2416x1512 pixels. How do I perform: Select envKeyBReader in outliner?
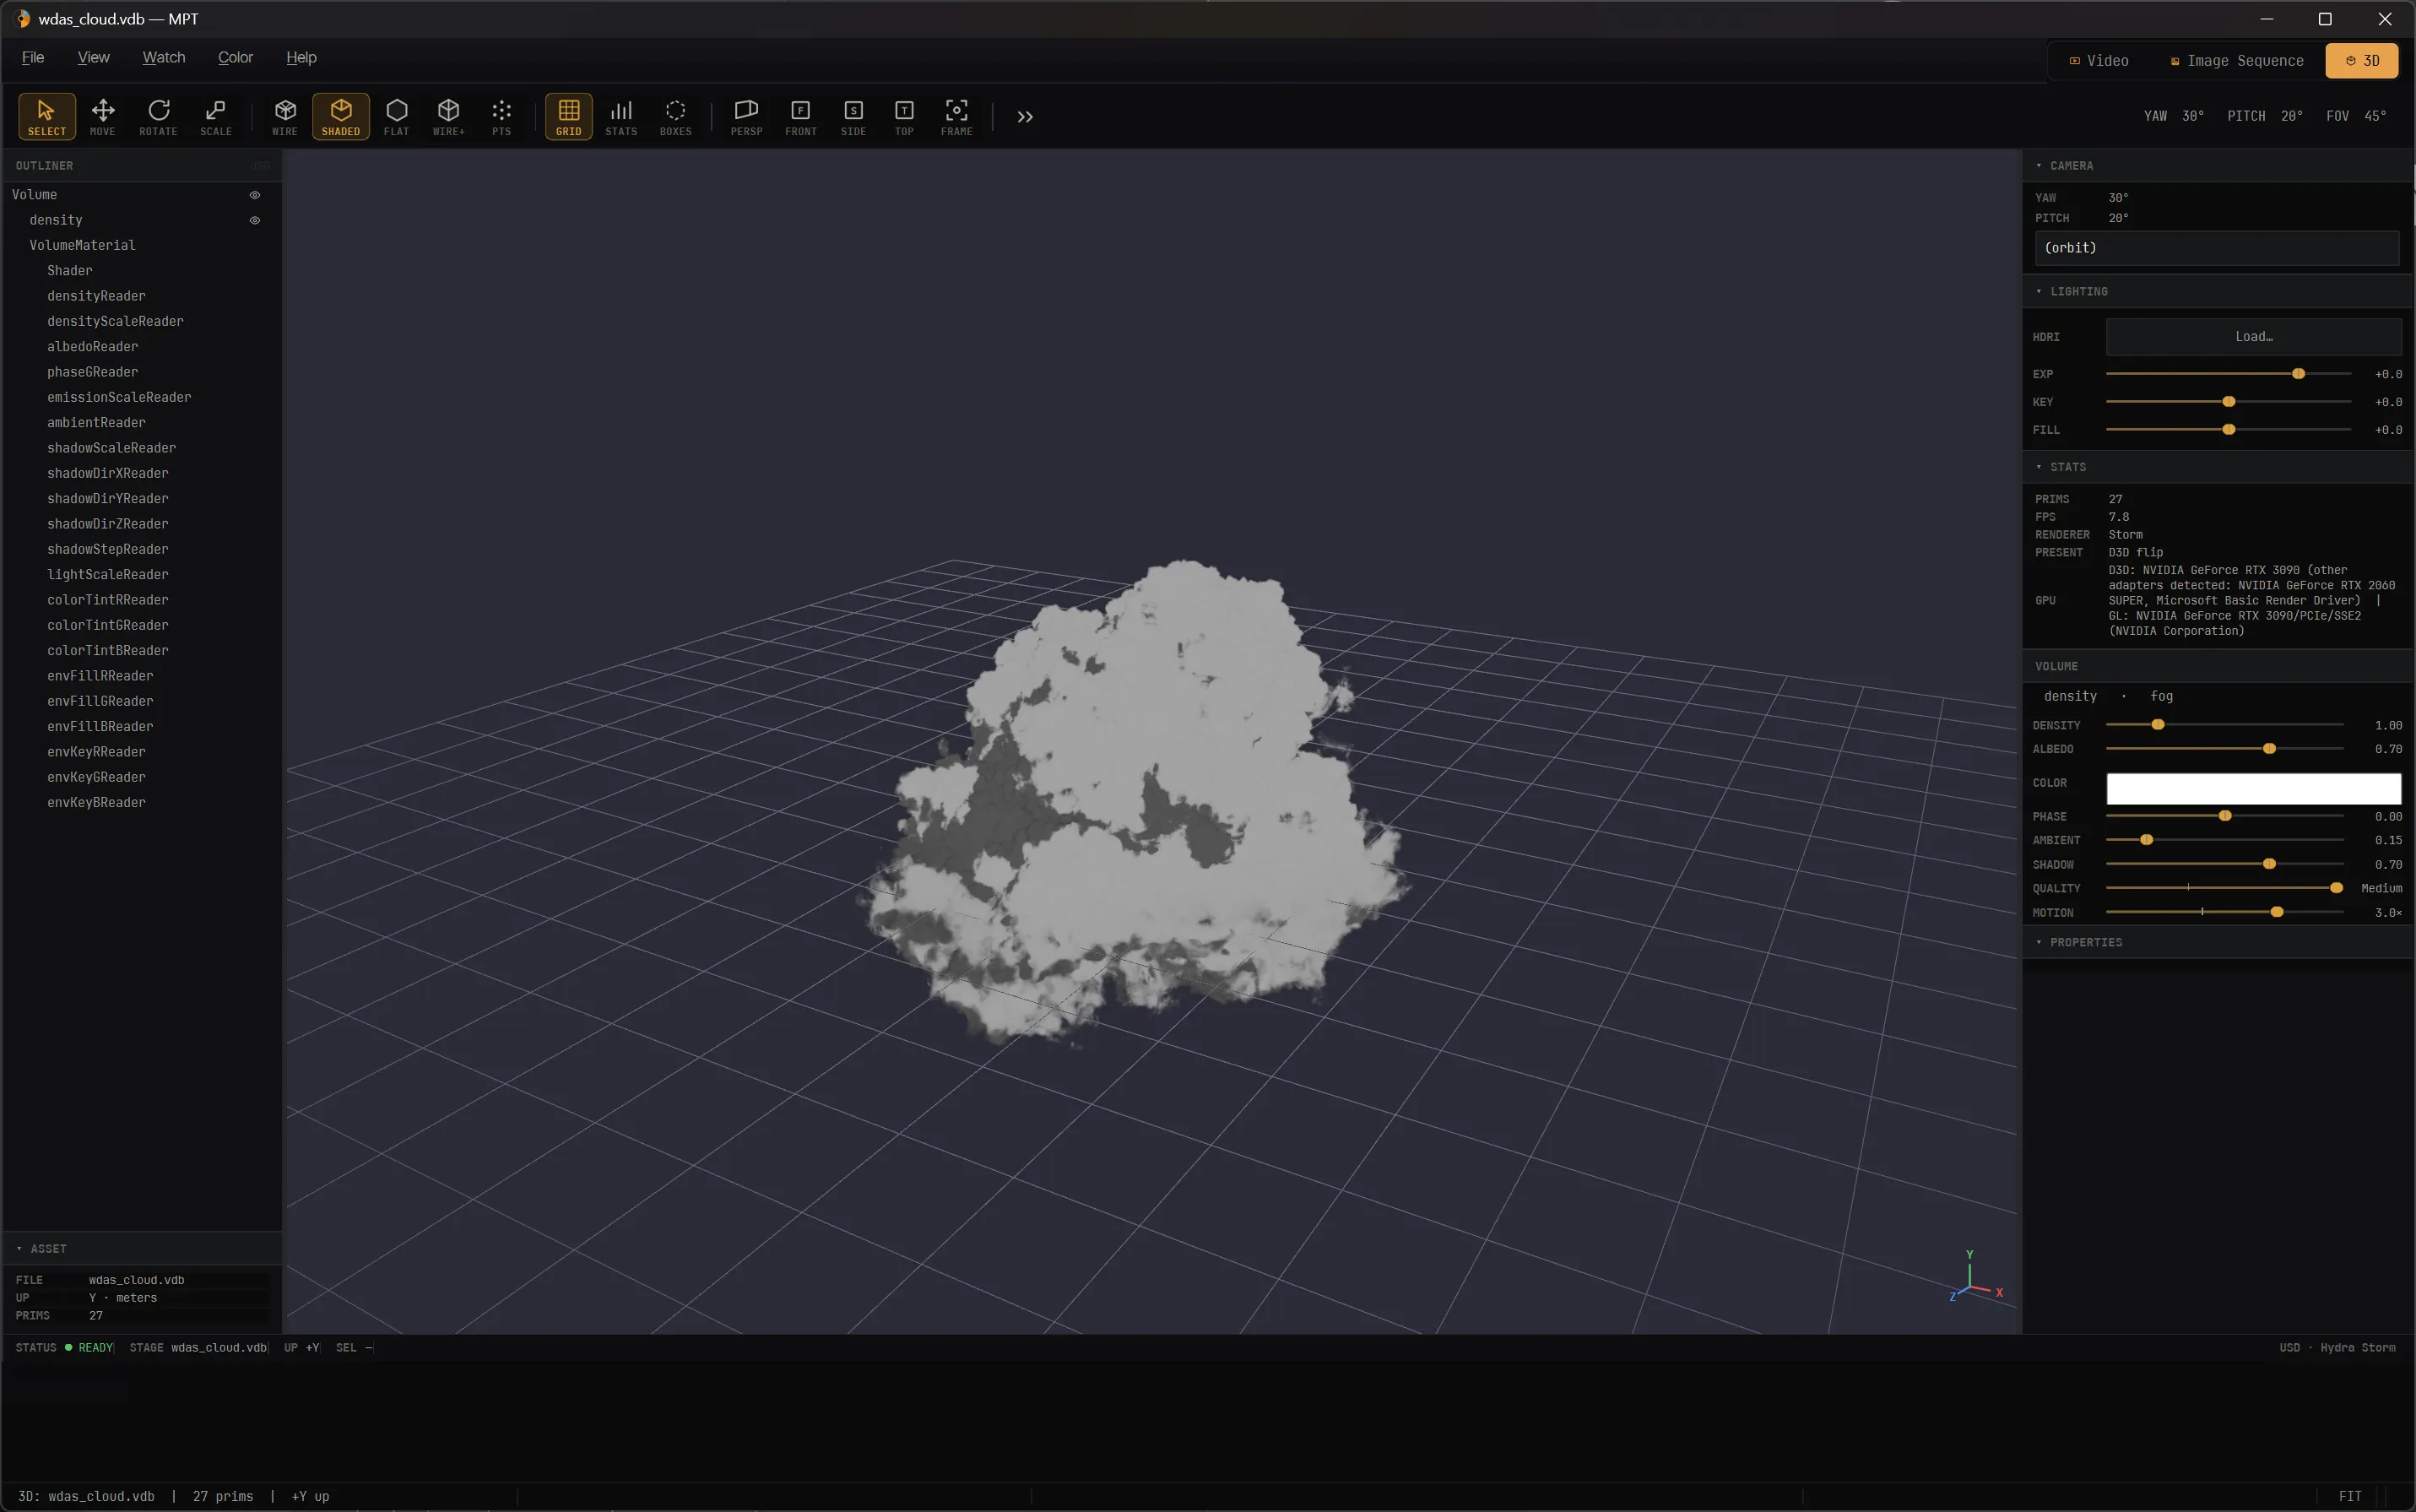click(96, 802)
